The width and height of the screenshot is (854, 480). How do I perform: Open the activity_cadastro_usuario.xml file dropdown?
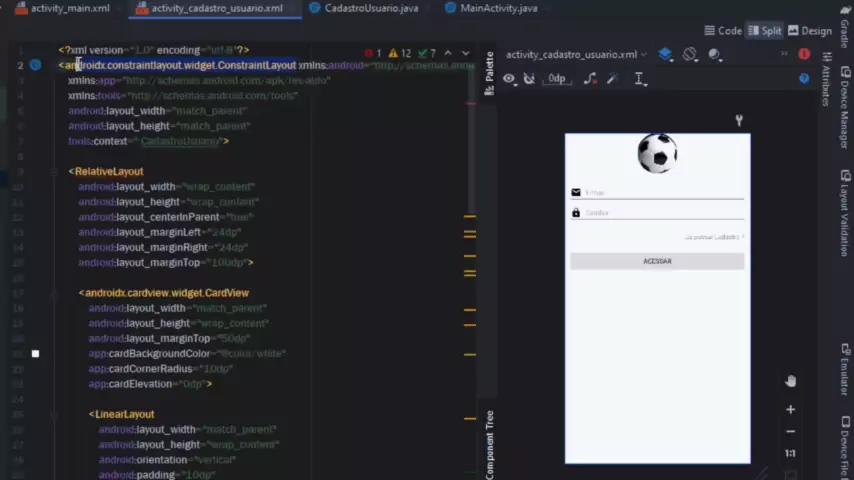pos(576,54)
